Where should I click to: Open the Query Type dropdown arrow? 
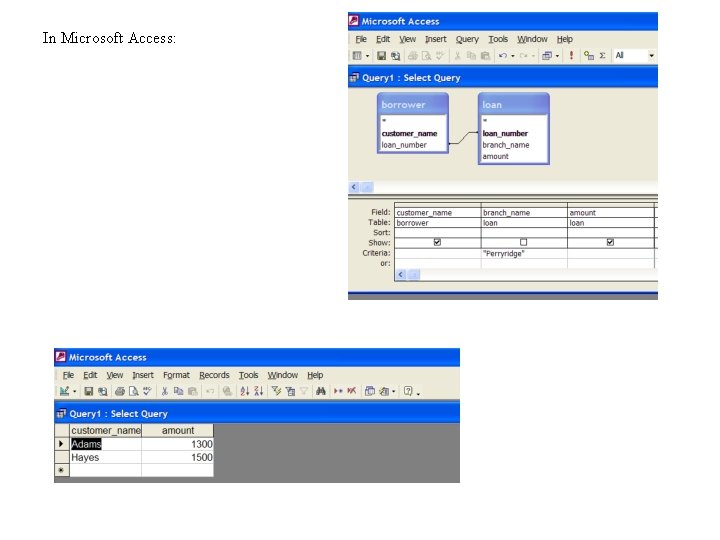[557, 56]
